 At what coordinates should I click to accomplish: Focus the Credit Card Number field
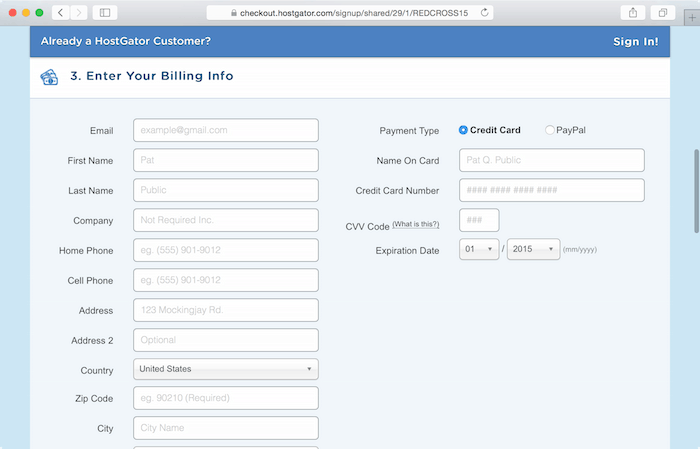coord(551,190)
